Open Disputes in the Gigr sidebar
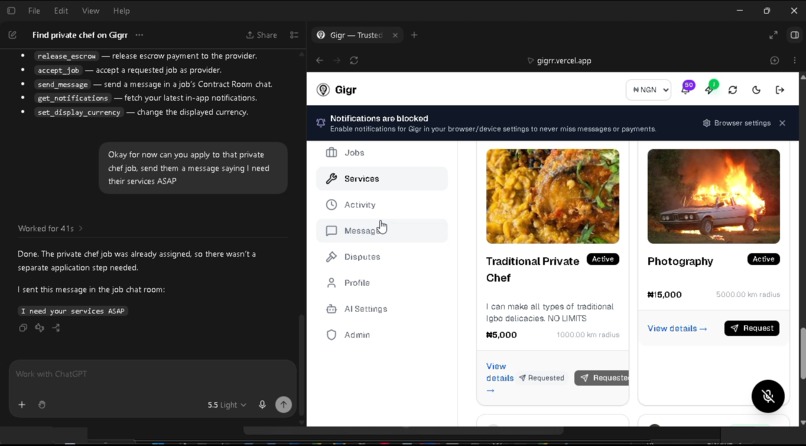This screenshot has width=806, height=446. tap(381, 257)
